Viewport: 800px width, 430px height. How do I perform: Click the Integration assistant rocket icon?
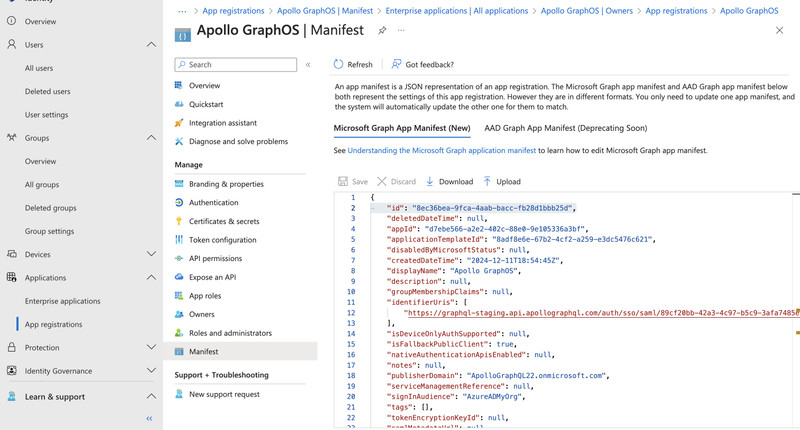[179, 123]
